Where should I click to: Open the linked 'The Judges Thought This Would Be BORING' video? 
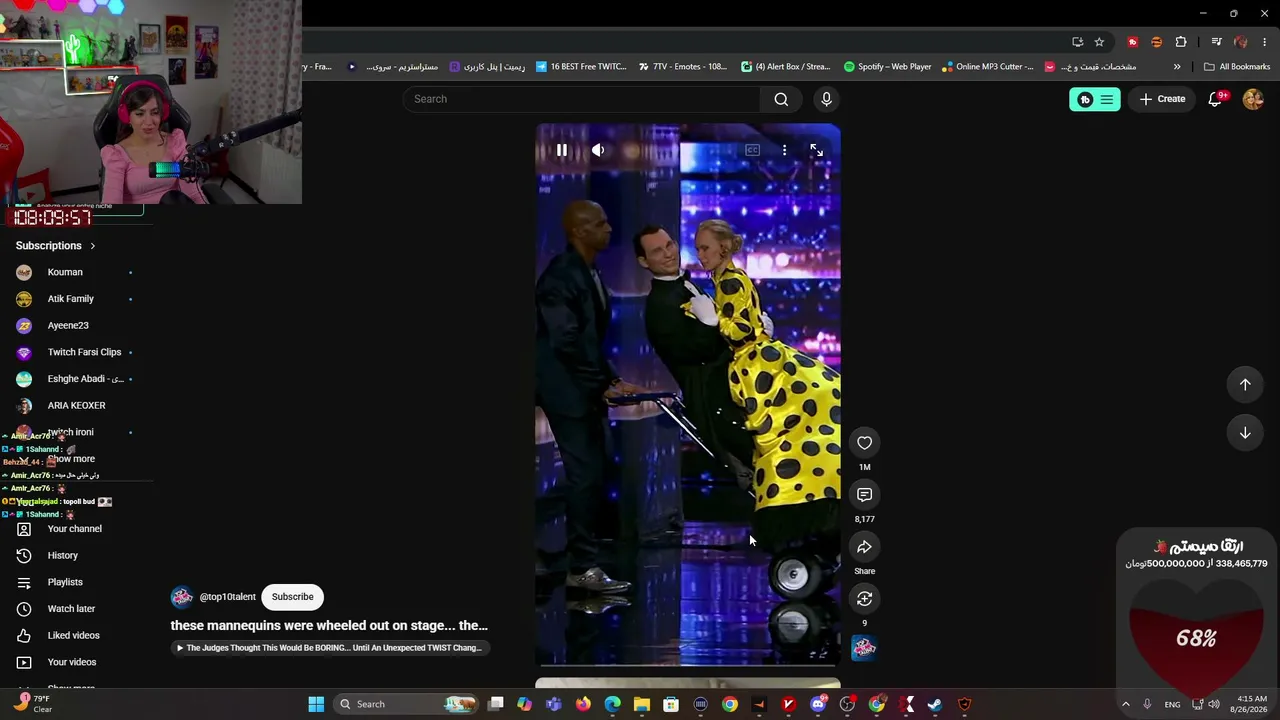coord(329,648)
